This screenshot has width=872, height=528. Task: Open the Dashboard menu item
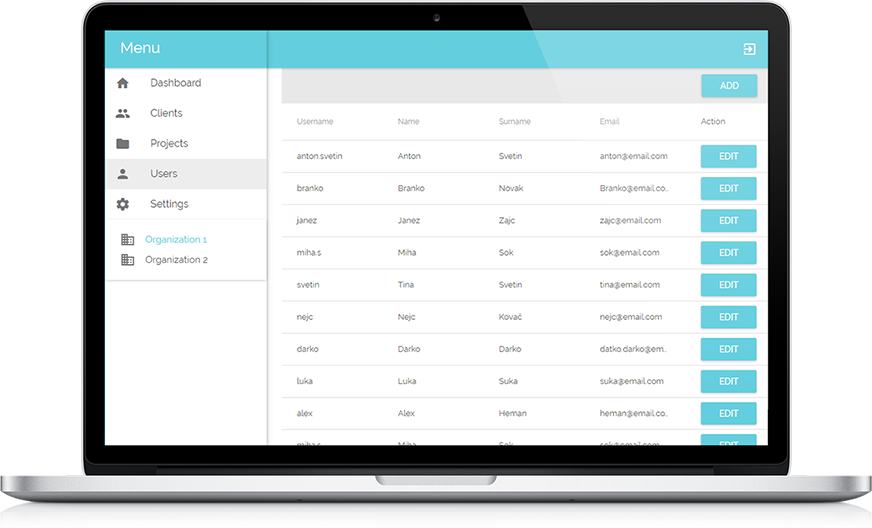(x=175, y=83)
